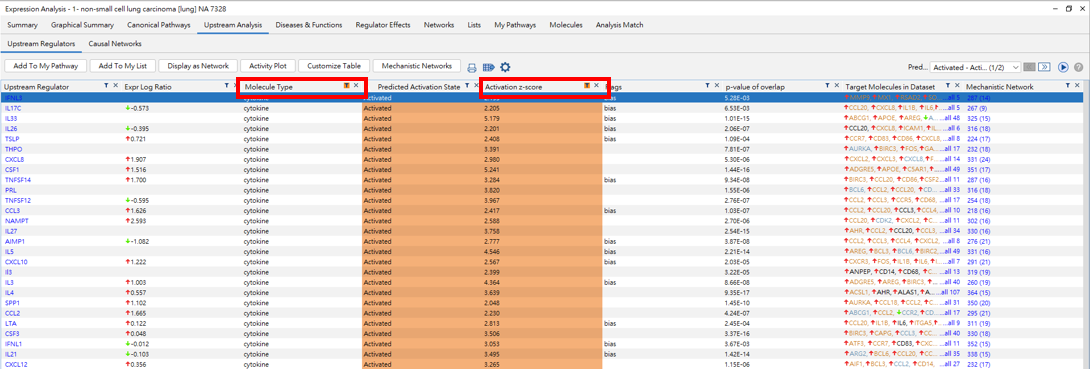Image resolution: width=1090 pixels, height=369 pixels.
Task: Switch to the Causal Networks sub-tab
Action: point(115,44)
